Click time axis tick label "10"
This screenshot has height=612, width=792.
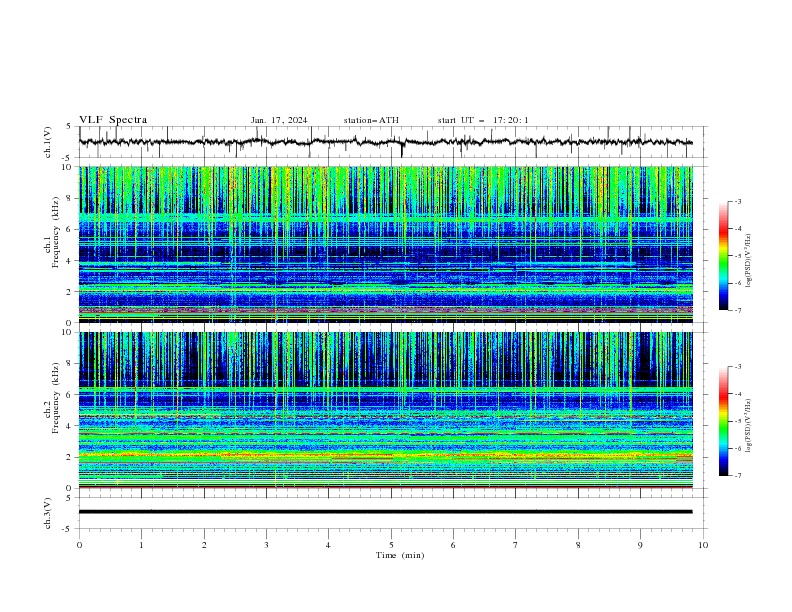tap(703, 545)
